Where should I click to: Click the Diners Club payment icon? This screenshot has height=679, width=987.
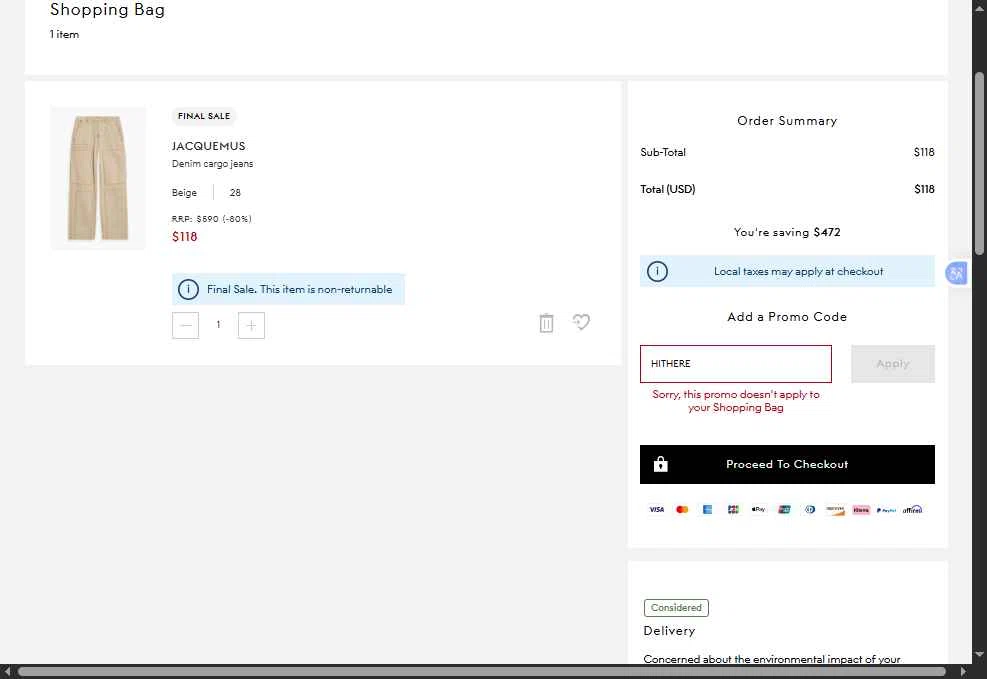point(810,510)
